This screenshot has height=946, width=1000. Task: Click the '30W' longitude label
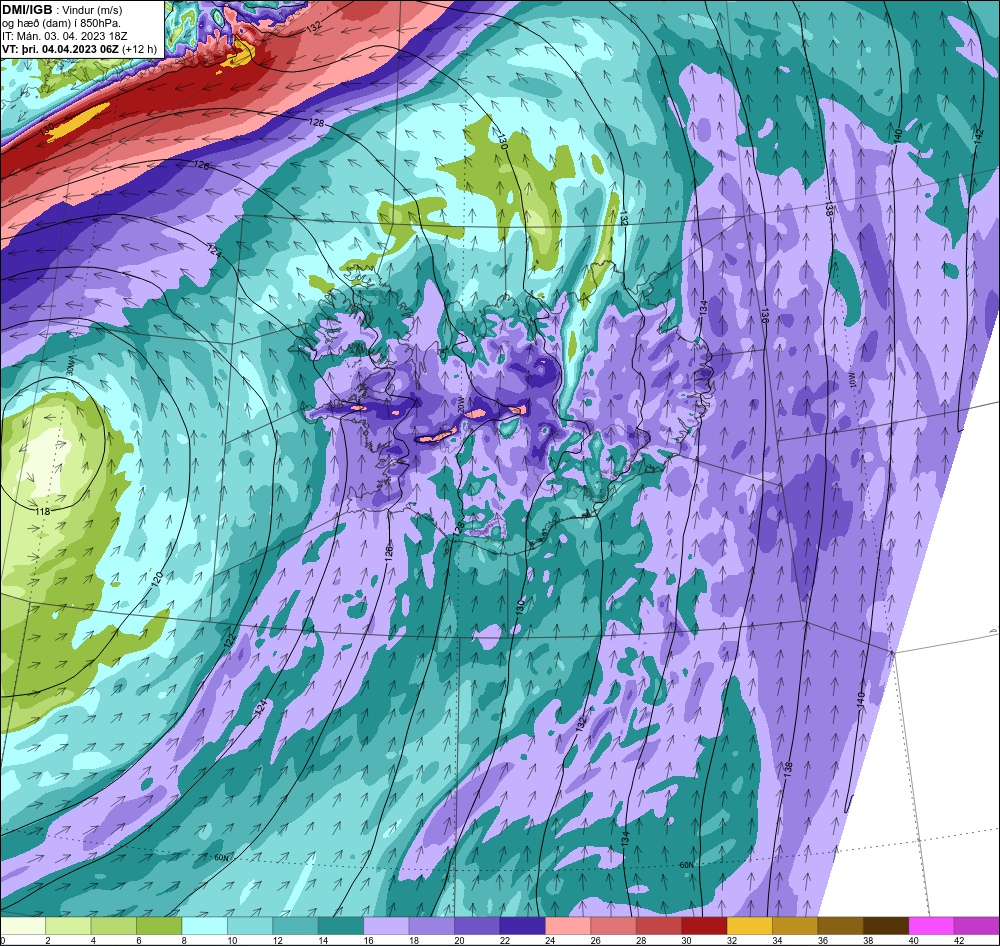coord(70,368)
